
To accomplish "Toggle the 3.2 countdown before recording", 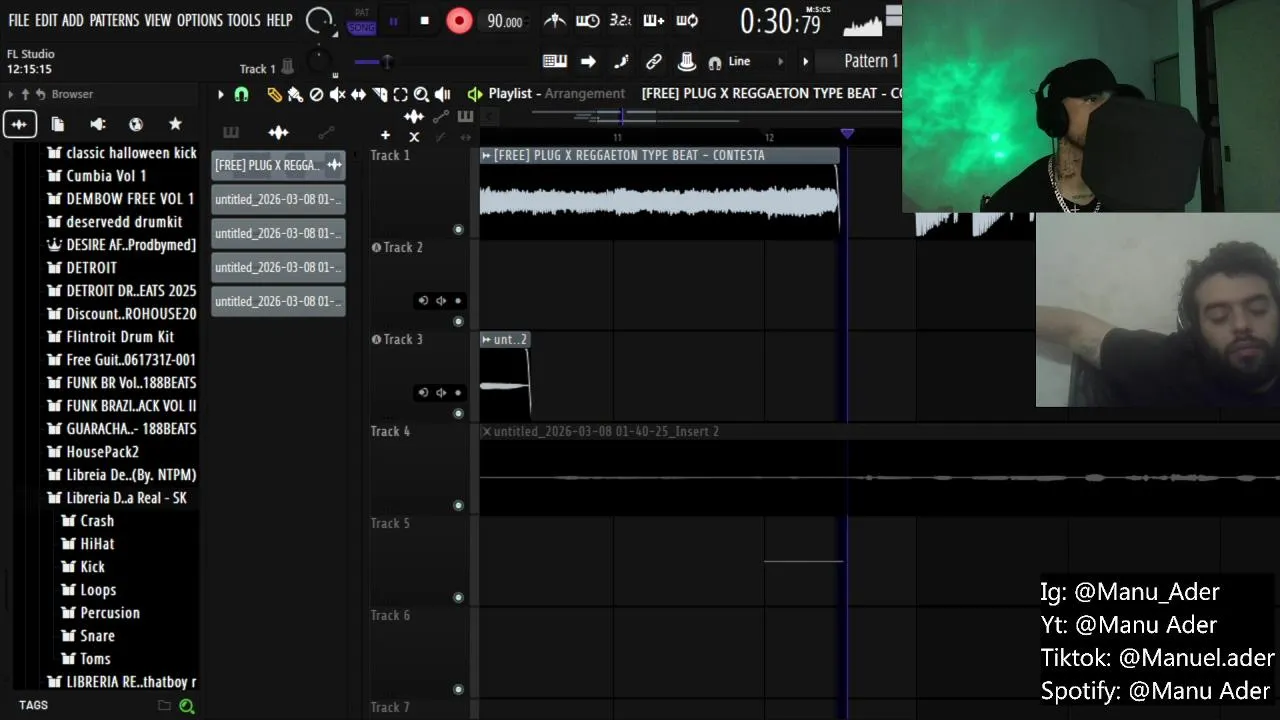I will 620,20.
